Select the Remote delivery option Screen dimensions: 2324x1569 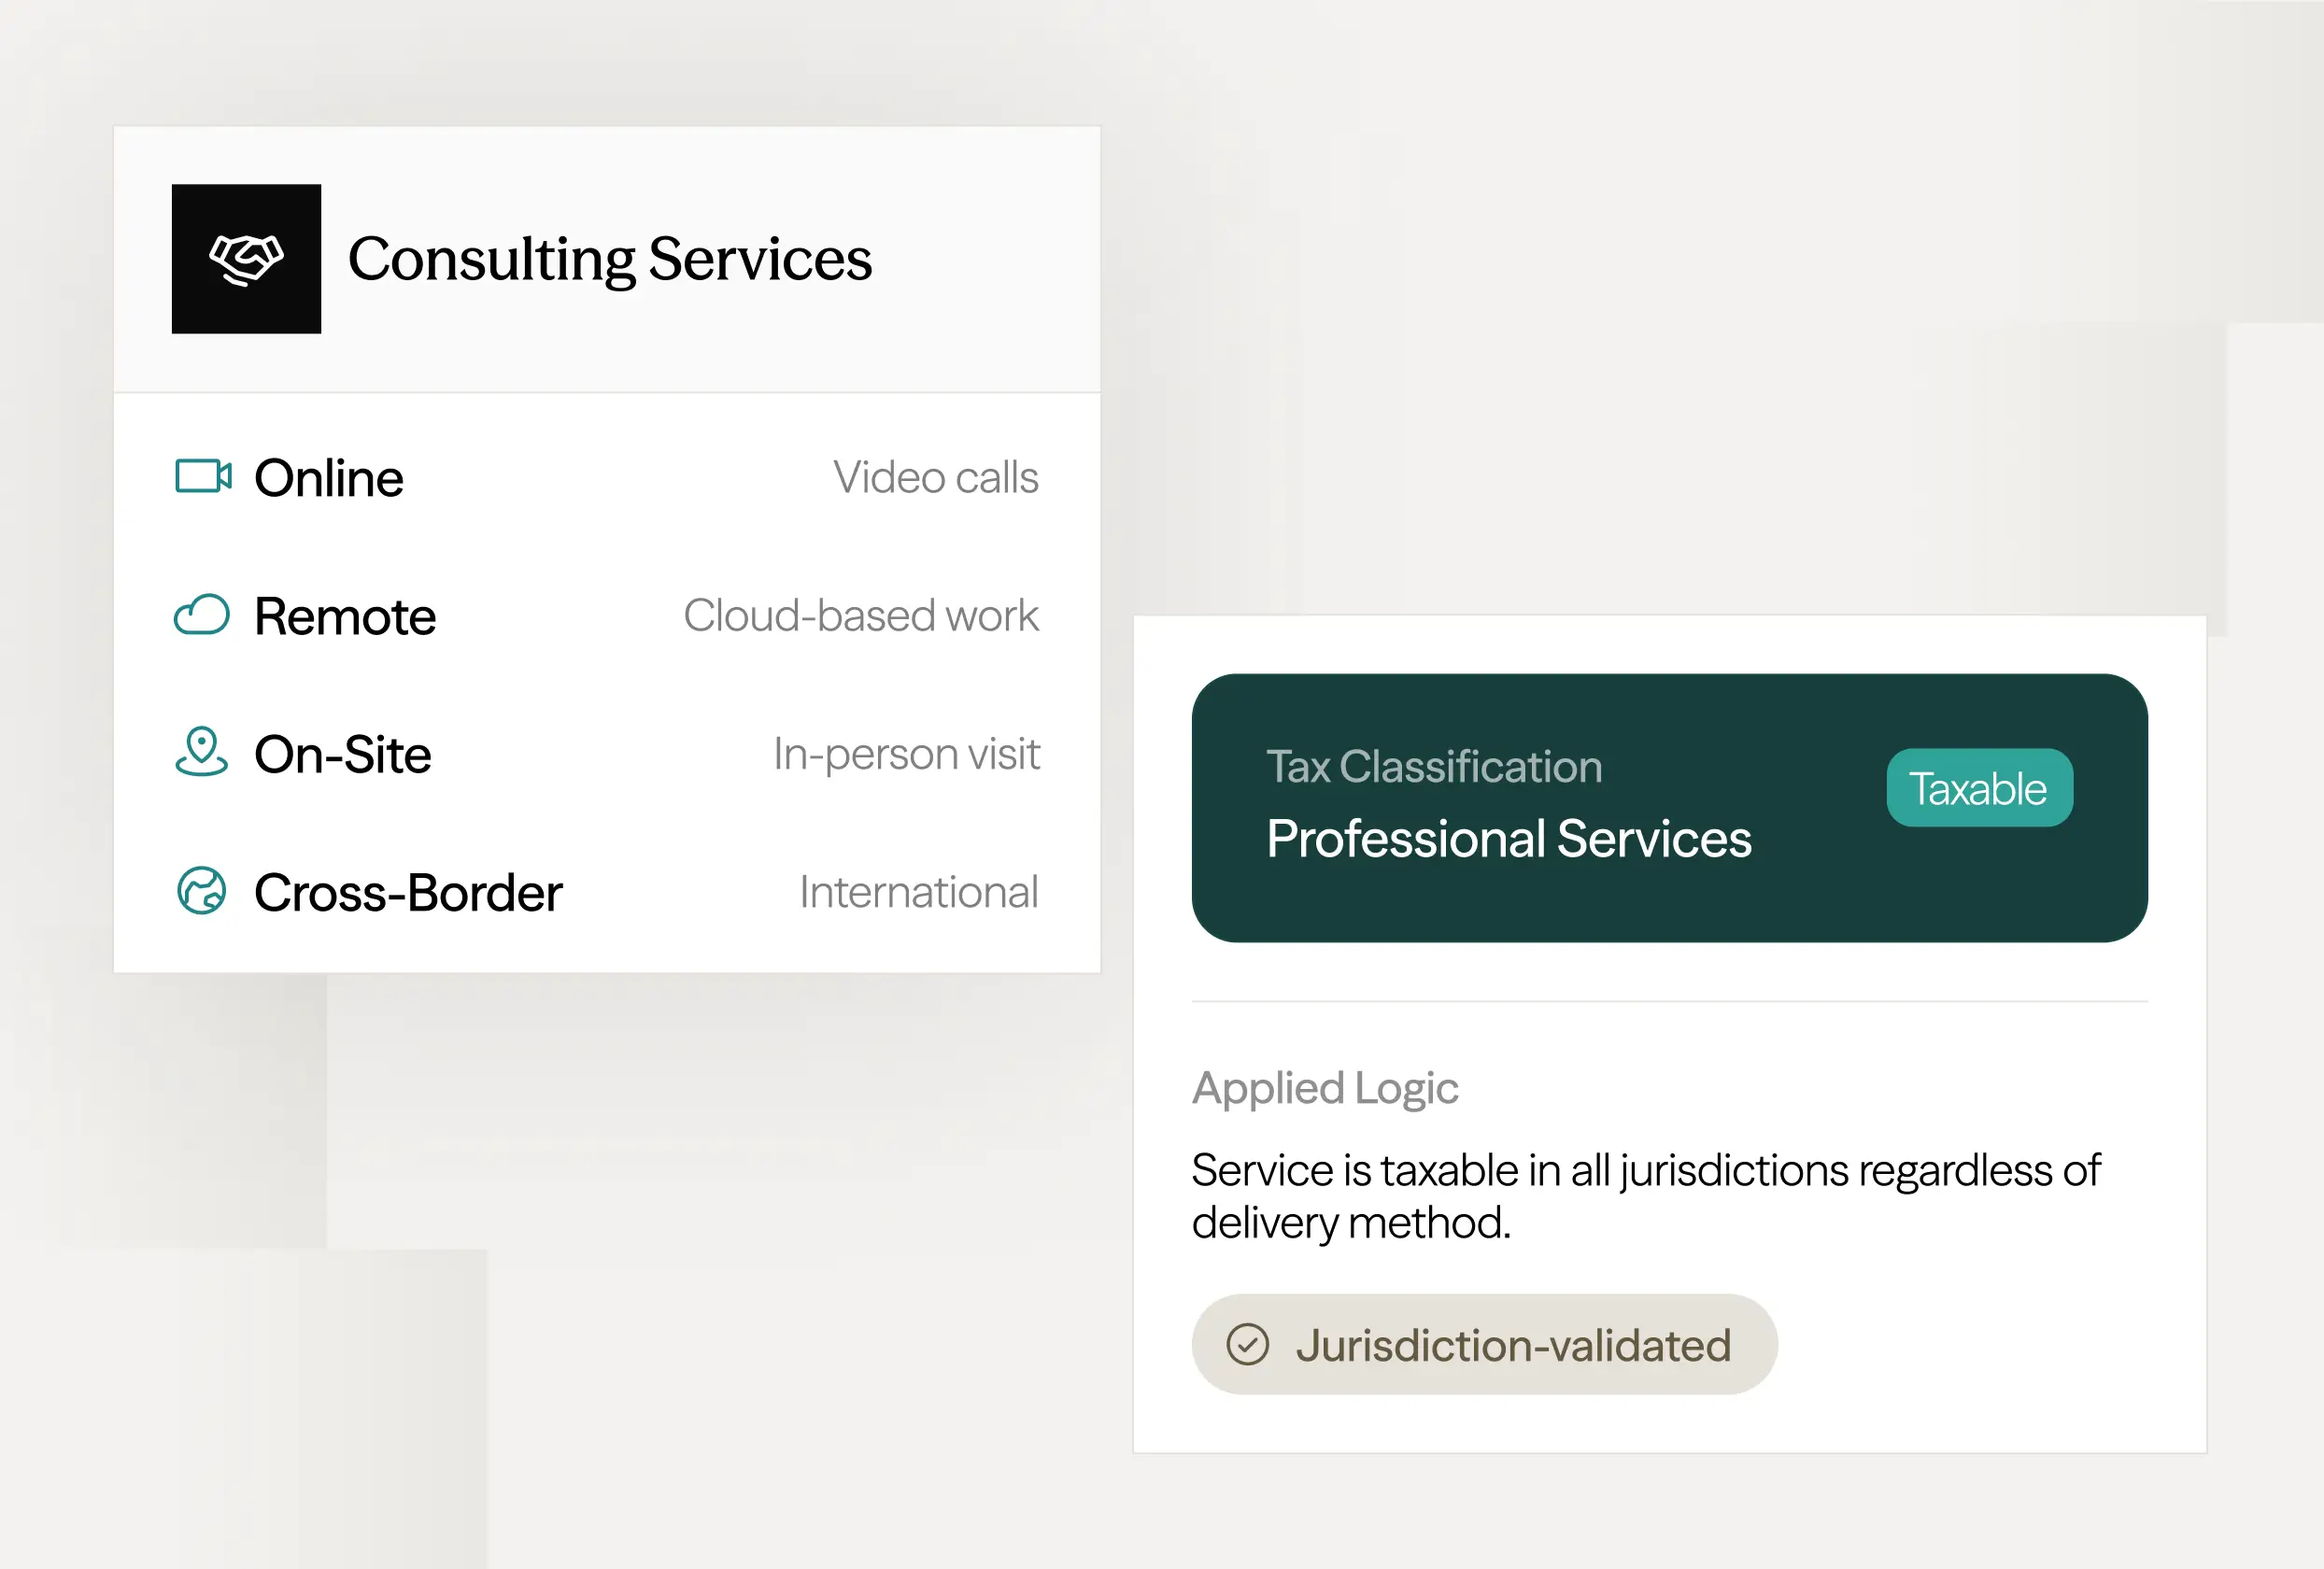pos(345,616)
